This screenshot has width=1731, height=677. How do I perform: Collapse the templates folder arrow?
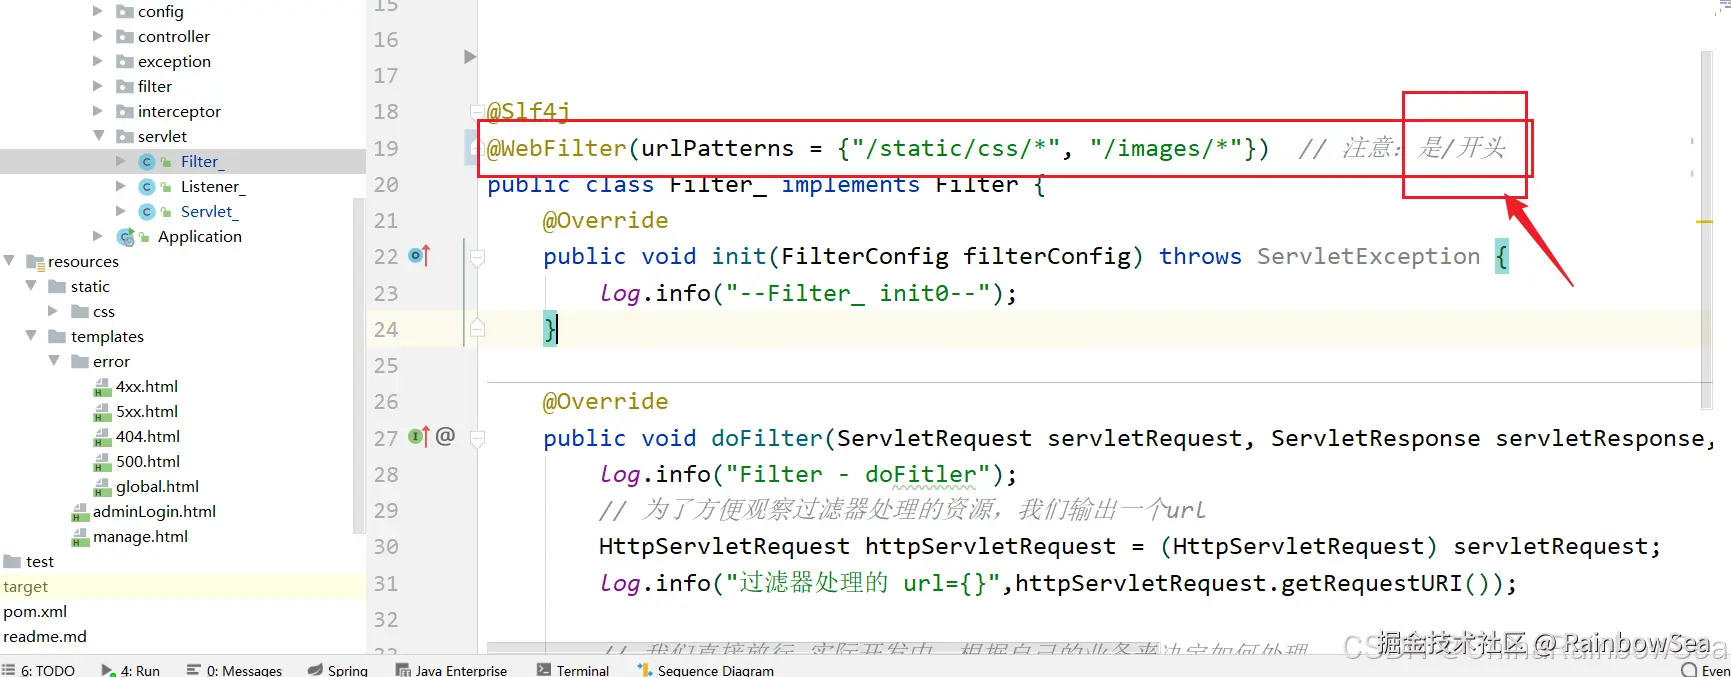click(31, 336)
